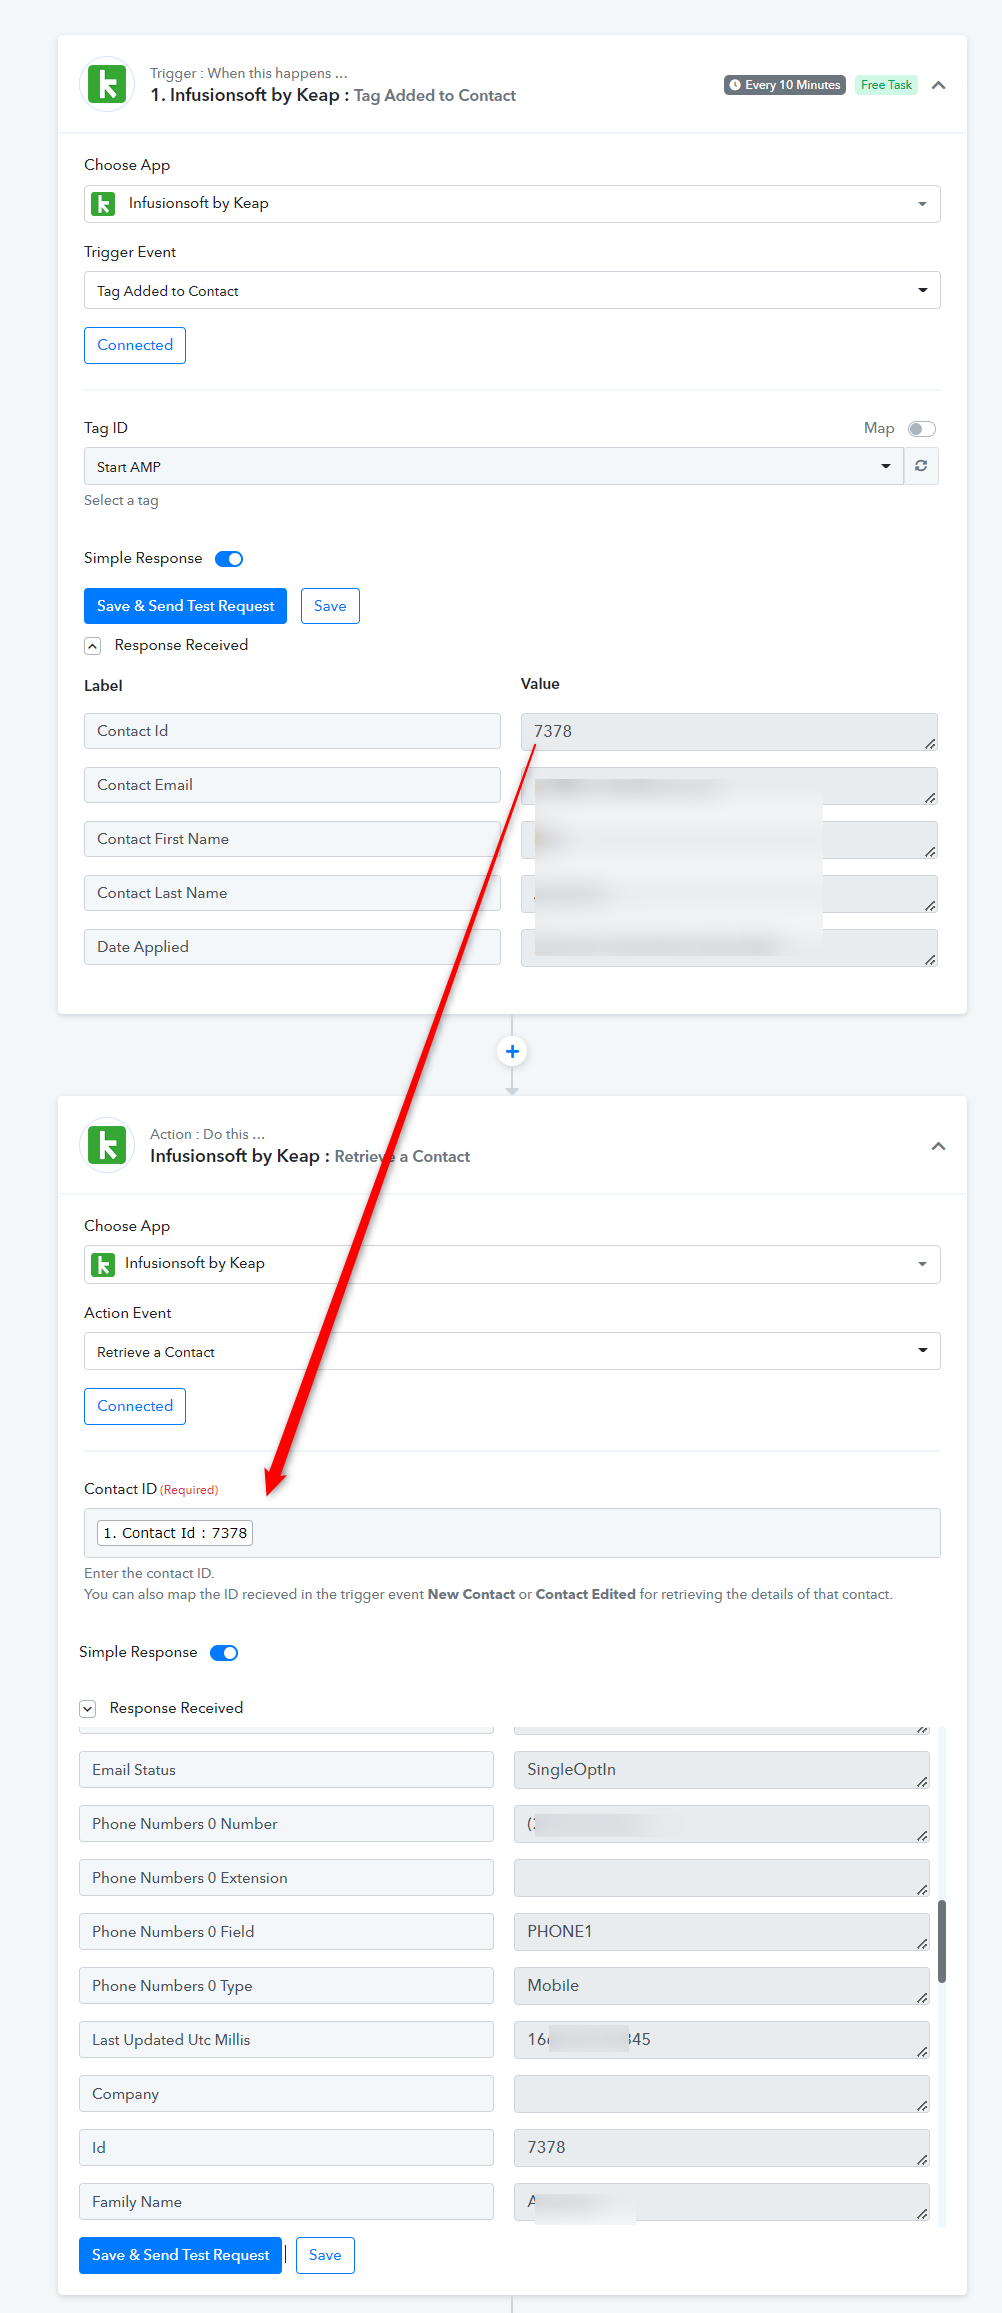Screen dimensions: 1002x2313
Task: Expand action Response Received section
Action: [x=88, y=1709]
